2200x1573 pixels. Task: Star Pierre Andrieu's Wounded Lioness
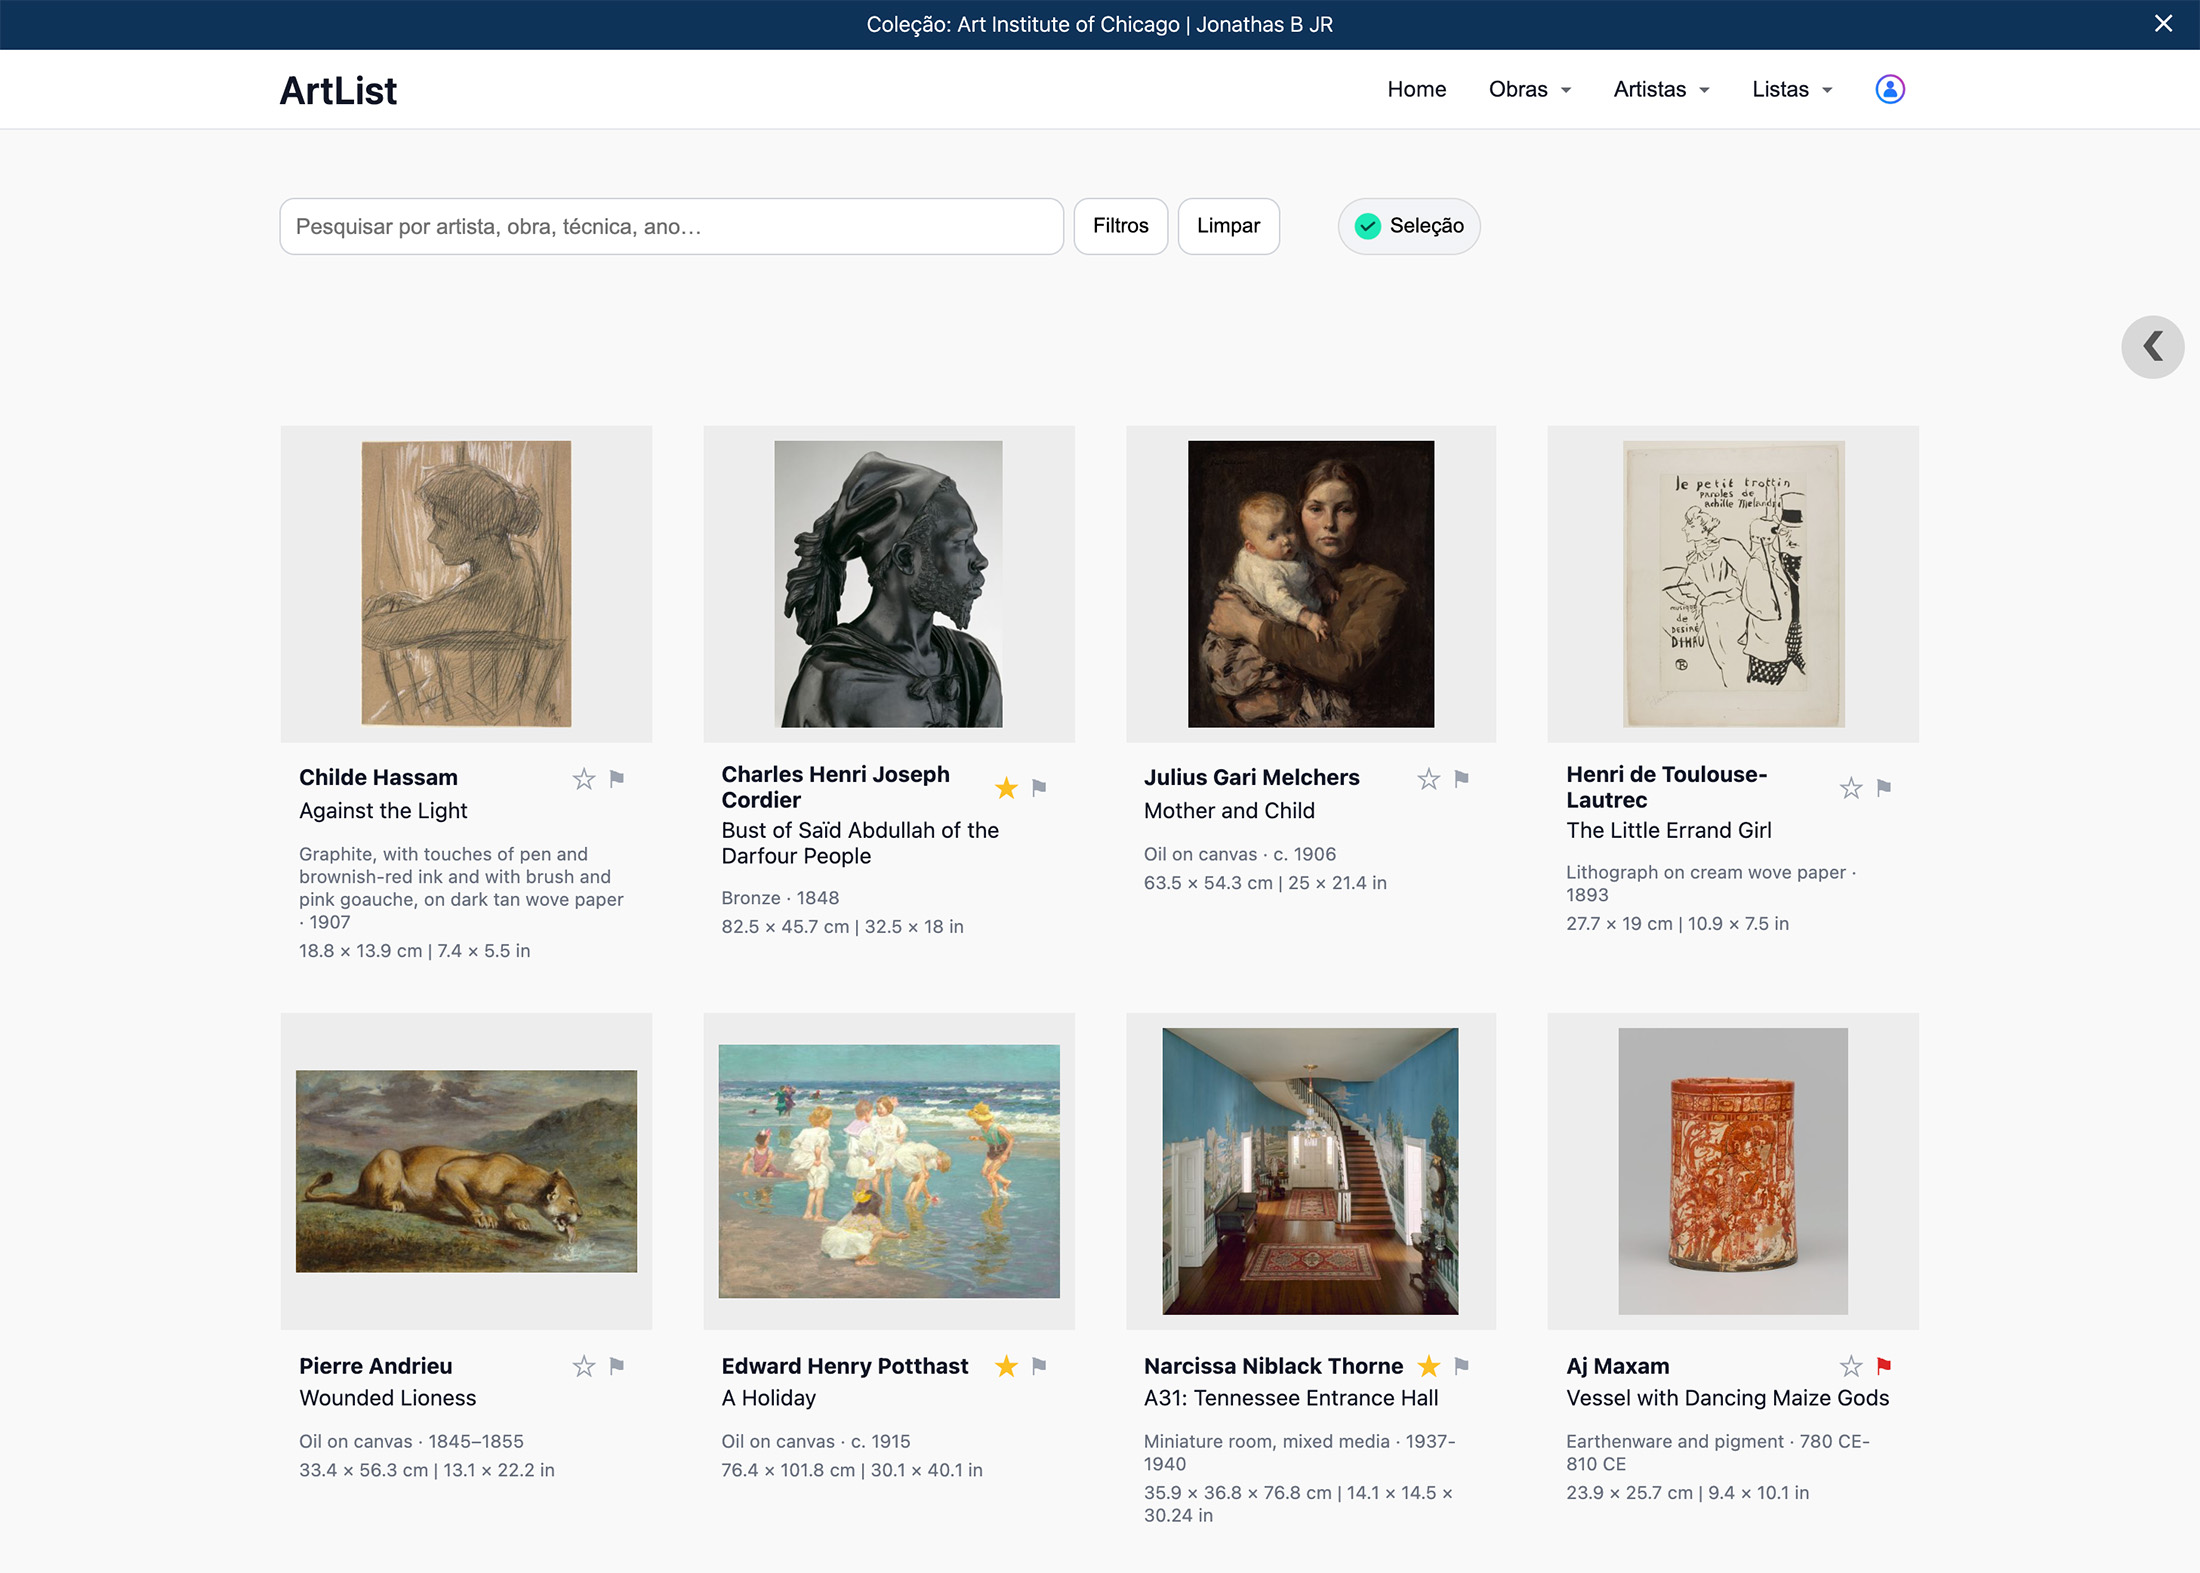tap(584, 1366)
